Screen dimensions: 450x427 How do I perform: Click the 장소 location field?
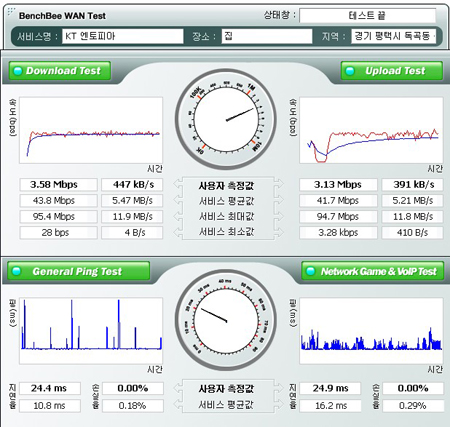(267, 36)
